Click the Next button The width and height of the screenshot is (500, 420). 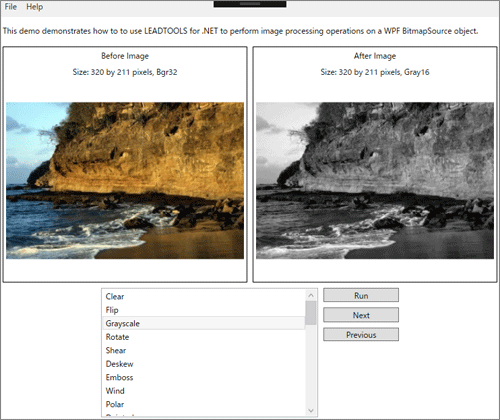coord(361,315)
